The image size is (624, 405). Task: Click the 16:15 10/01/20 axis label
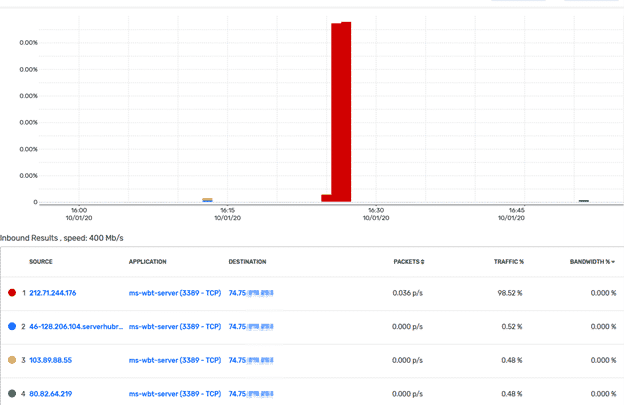(227, 214)
